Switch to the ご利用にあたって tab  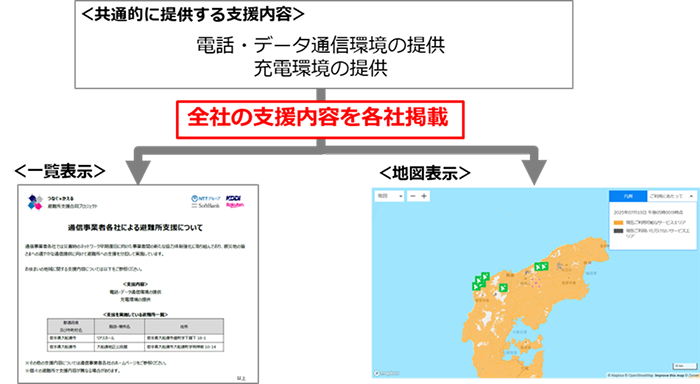pos(666,196)
